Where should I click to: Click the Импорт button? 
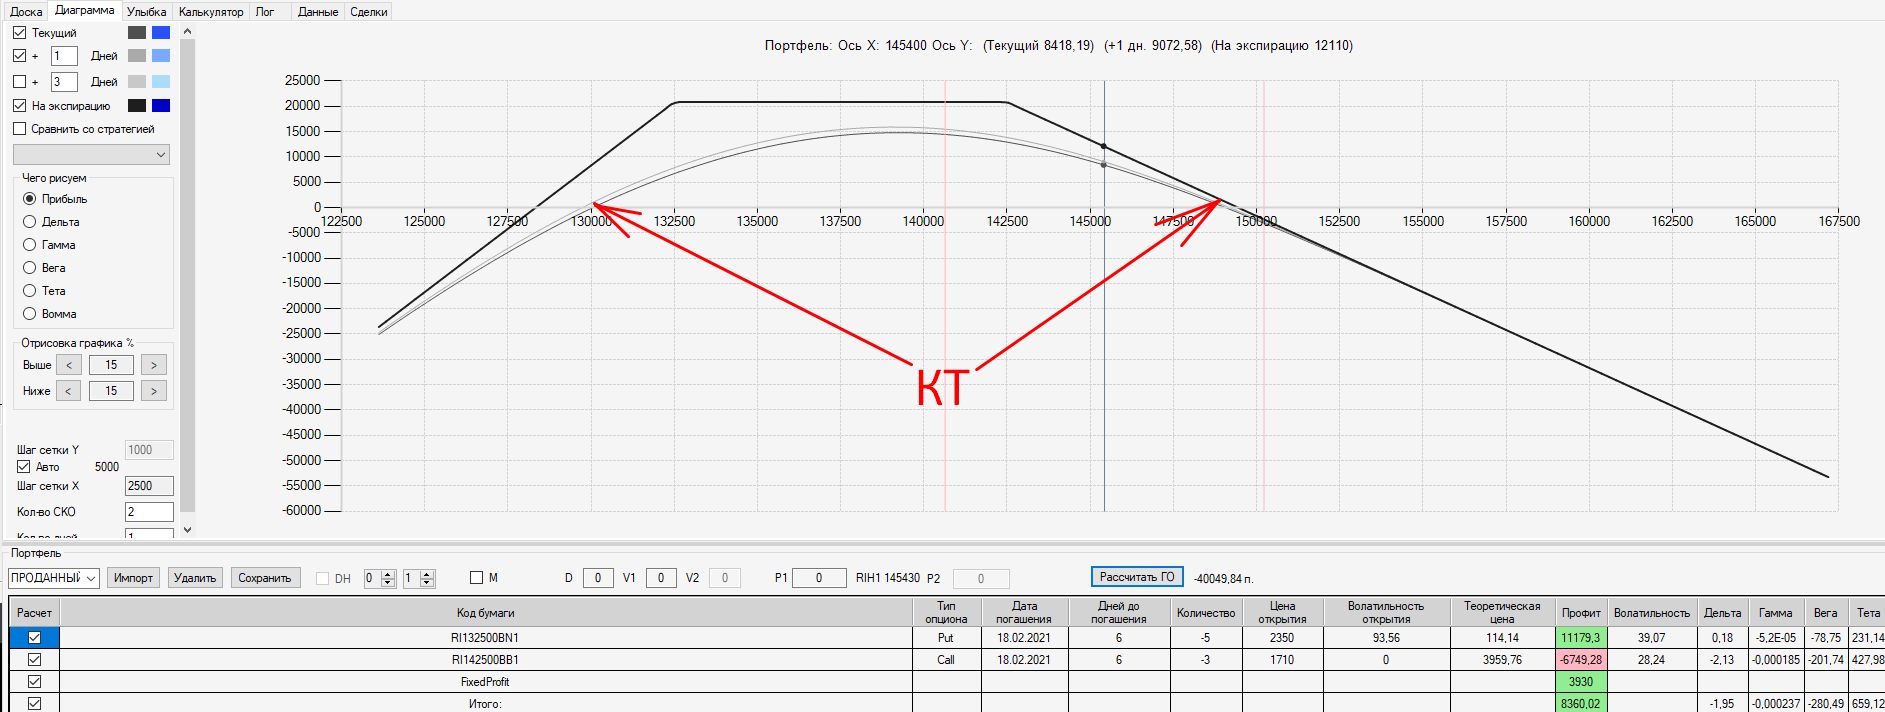[133, 578]
